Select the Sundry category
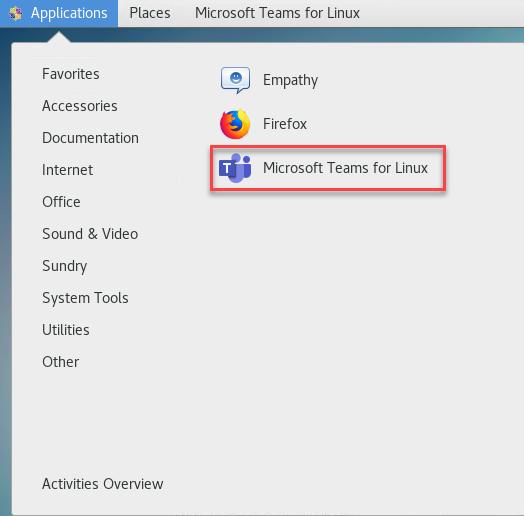The width and height of the screenshot is (524, 516). 64,266
